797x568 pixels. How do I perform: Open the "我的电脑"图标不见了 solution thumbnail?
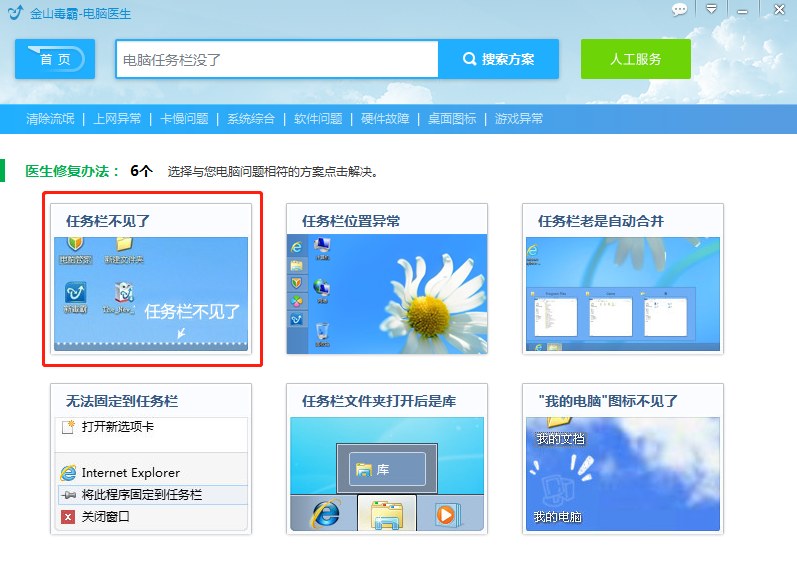click(623, 474)
